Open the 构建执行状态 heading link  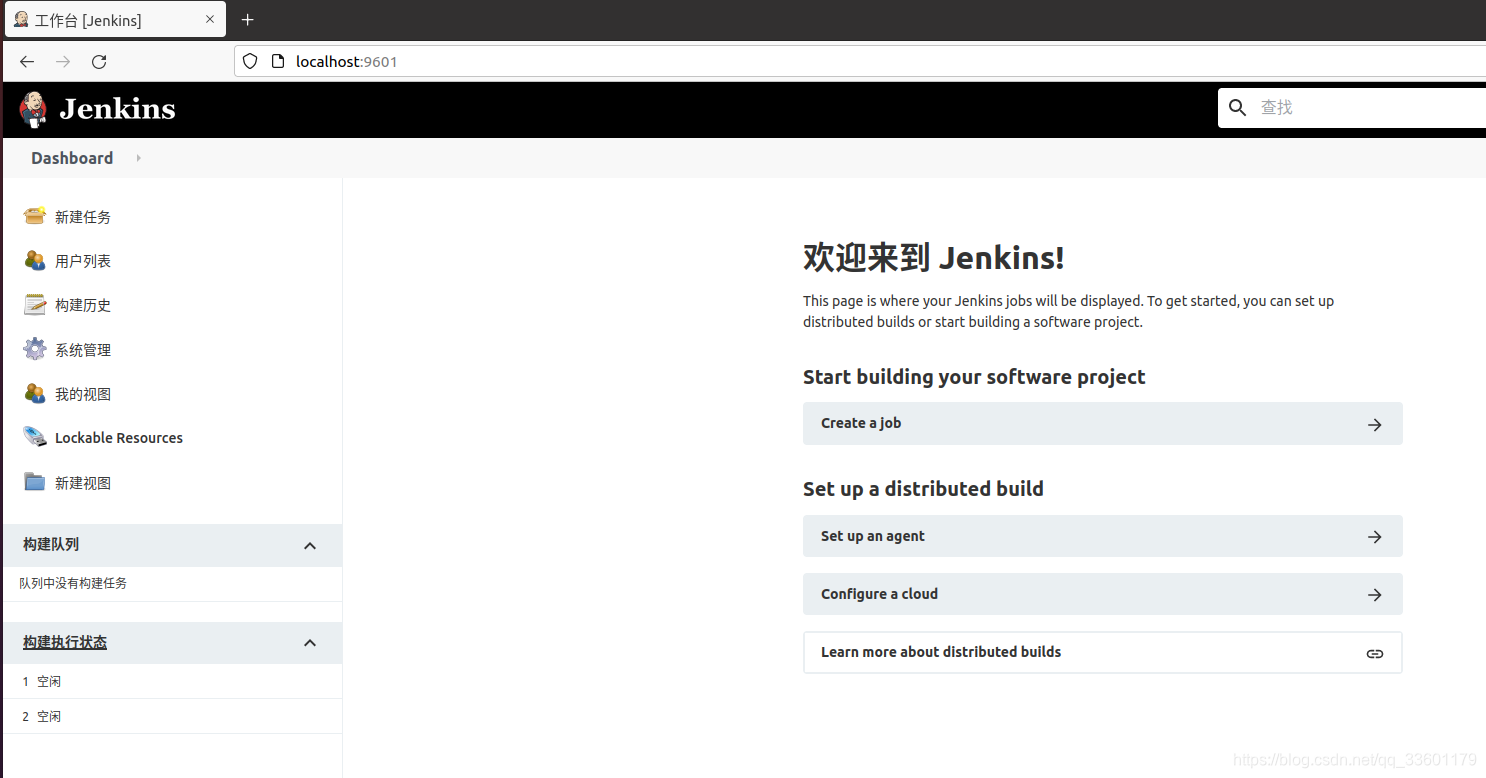[65, 642]
